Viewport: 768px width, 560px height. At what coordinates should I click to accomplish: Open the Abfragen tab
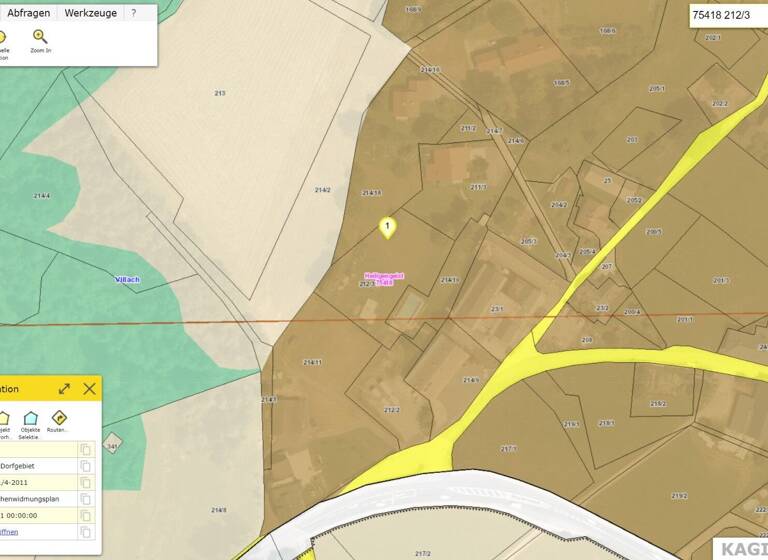pos(28,13)
